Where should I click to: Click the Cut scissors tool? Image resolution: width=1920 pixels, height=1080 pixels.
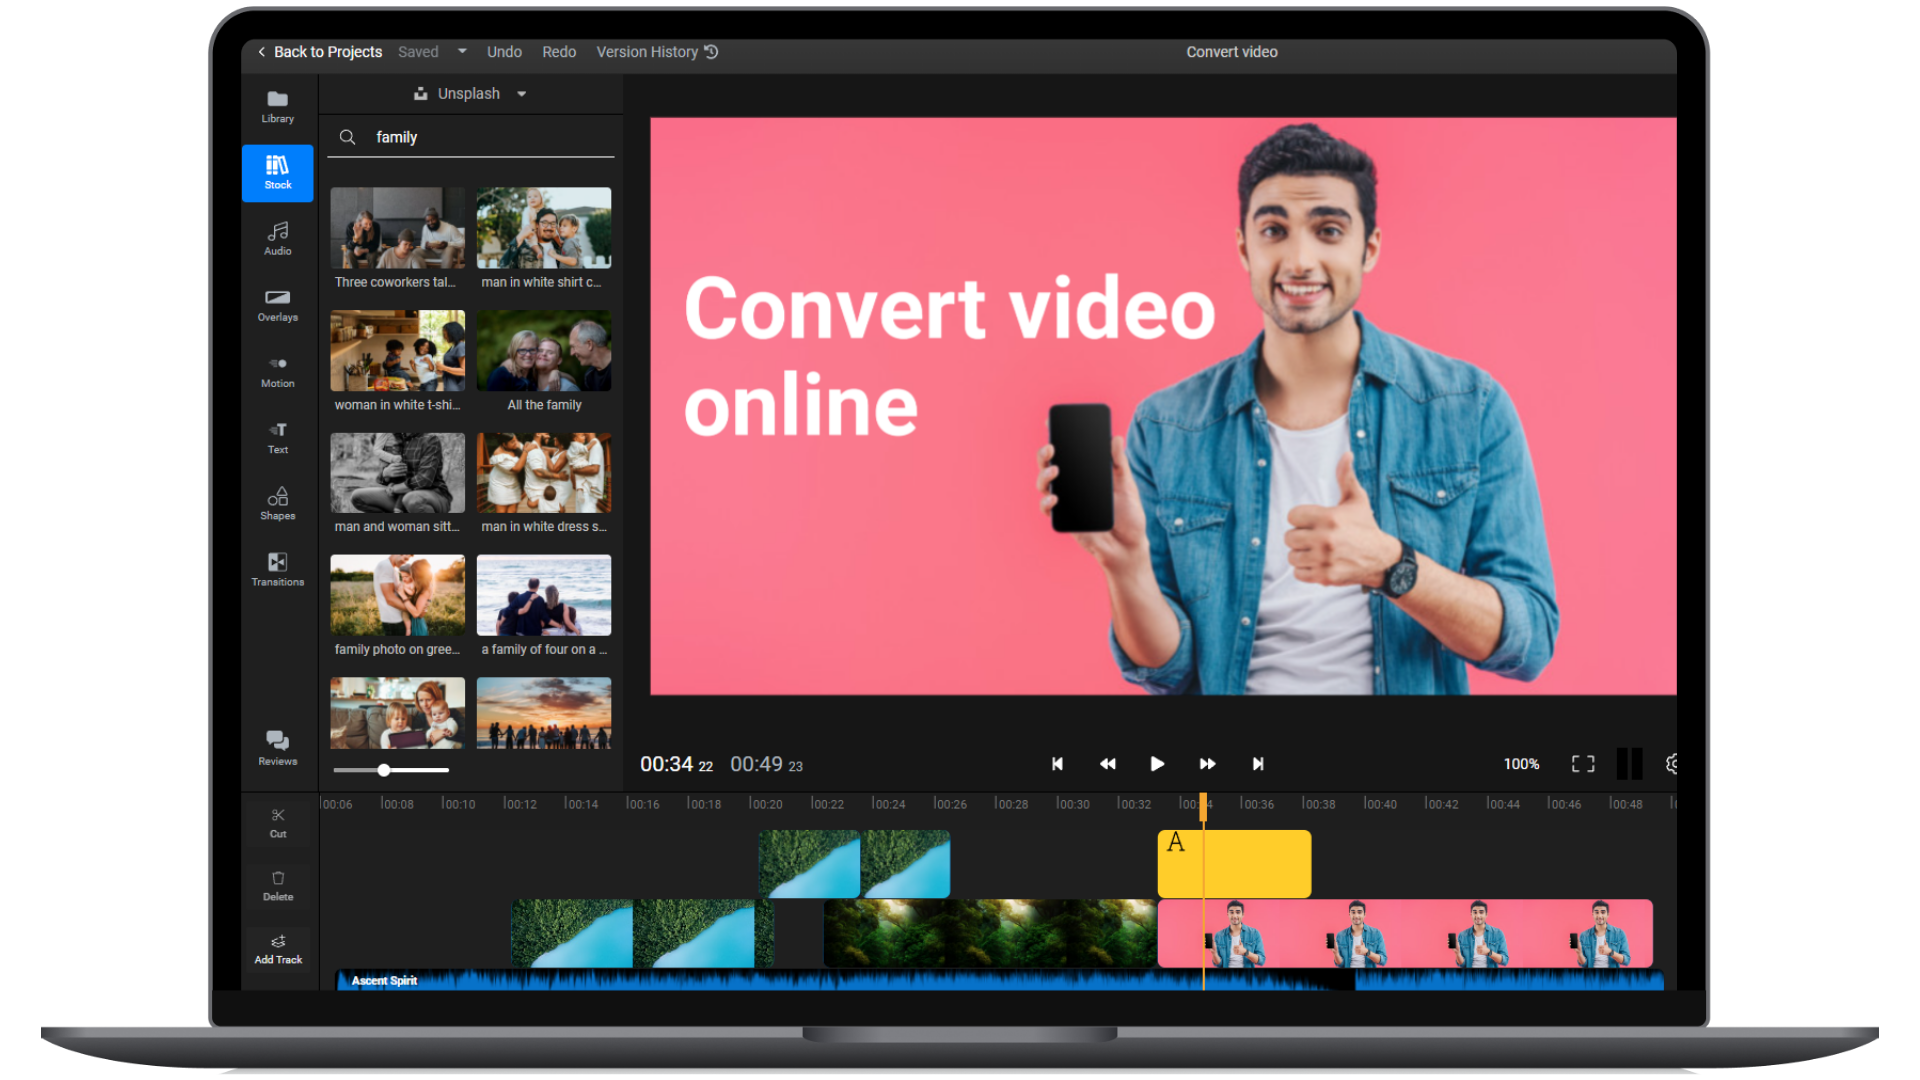click(278, 823)
